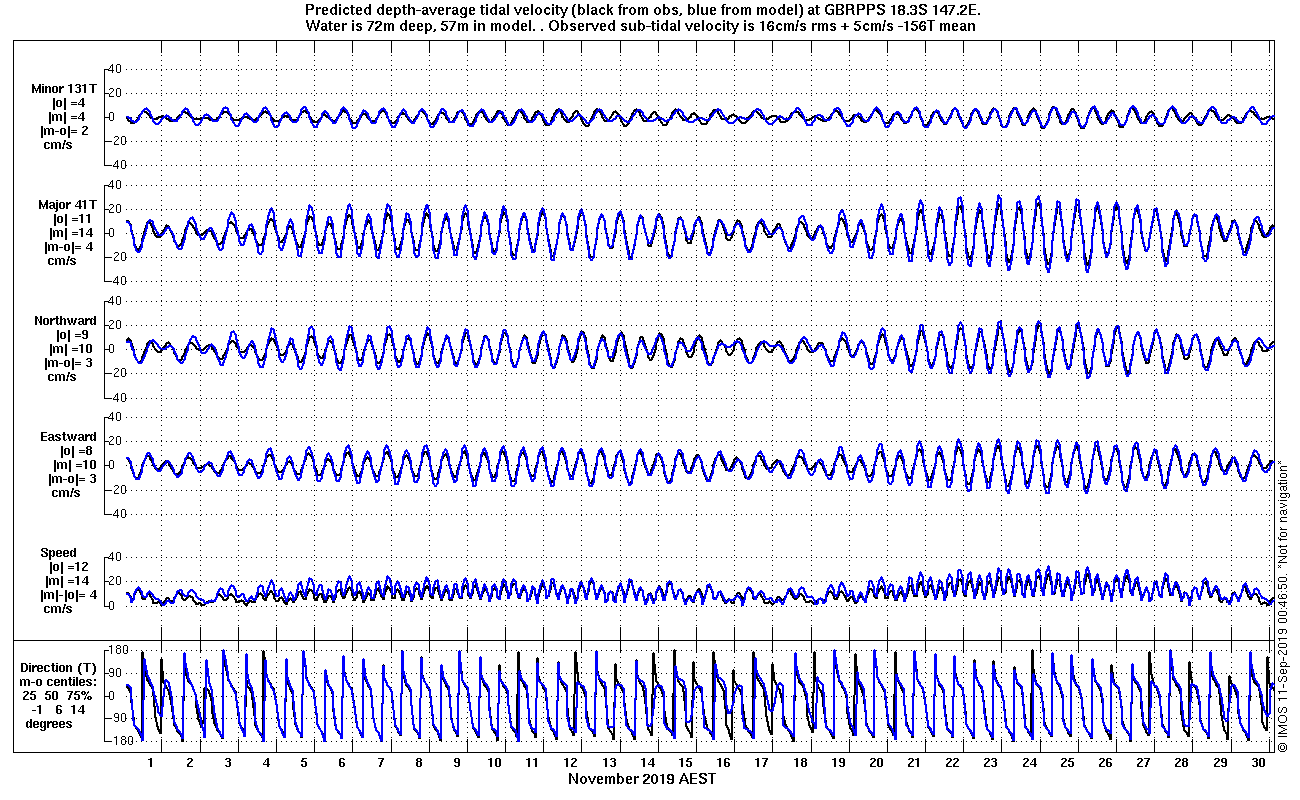The width and height of the screenshot is (1300, 800).
Task: Click date label 17 on the x-axis
Action: click(x=762, y=762)
